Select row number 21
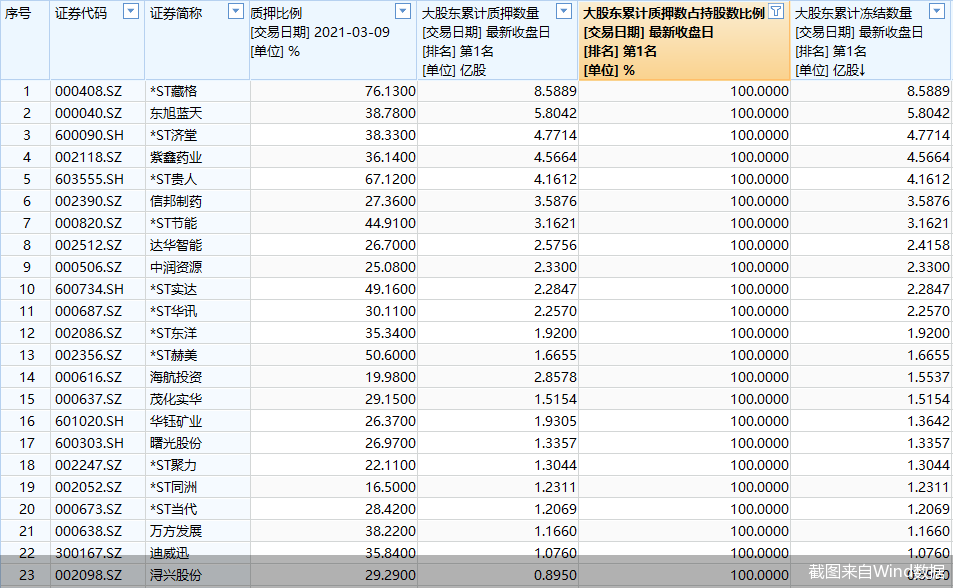This screenshot has height=588, width=953. [x=27, y=531]
